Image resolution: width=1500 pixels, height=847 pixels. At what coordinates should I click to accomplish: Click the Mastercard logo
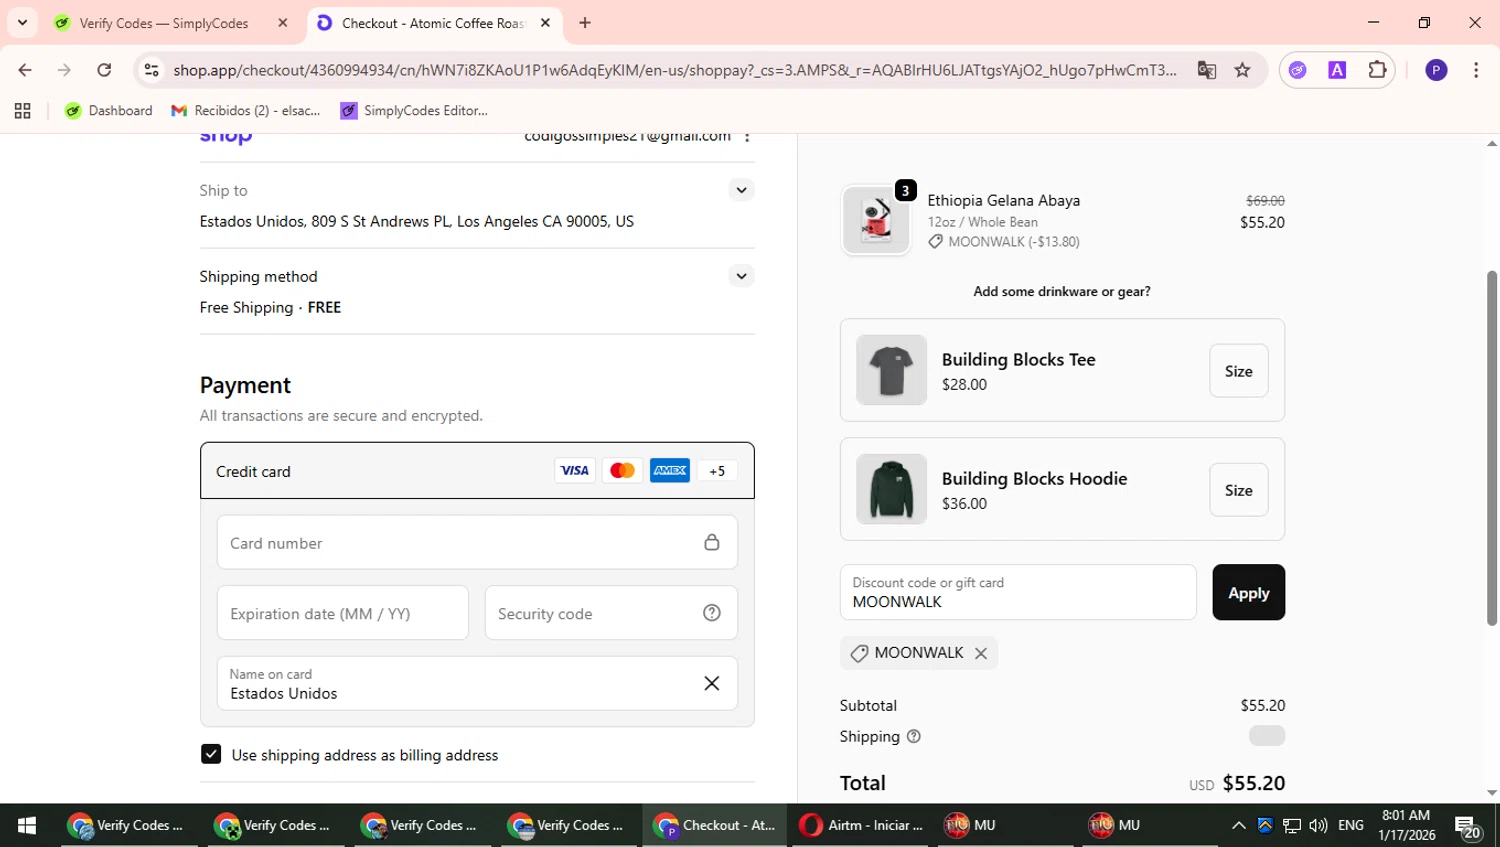point(622,471)
